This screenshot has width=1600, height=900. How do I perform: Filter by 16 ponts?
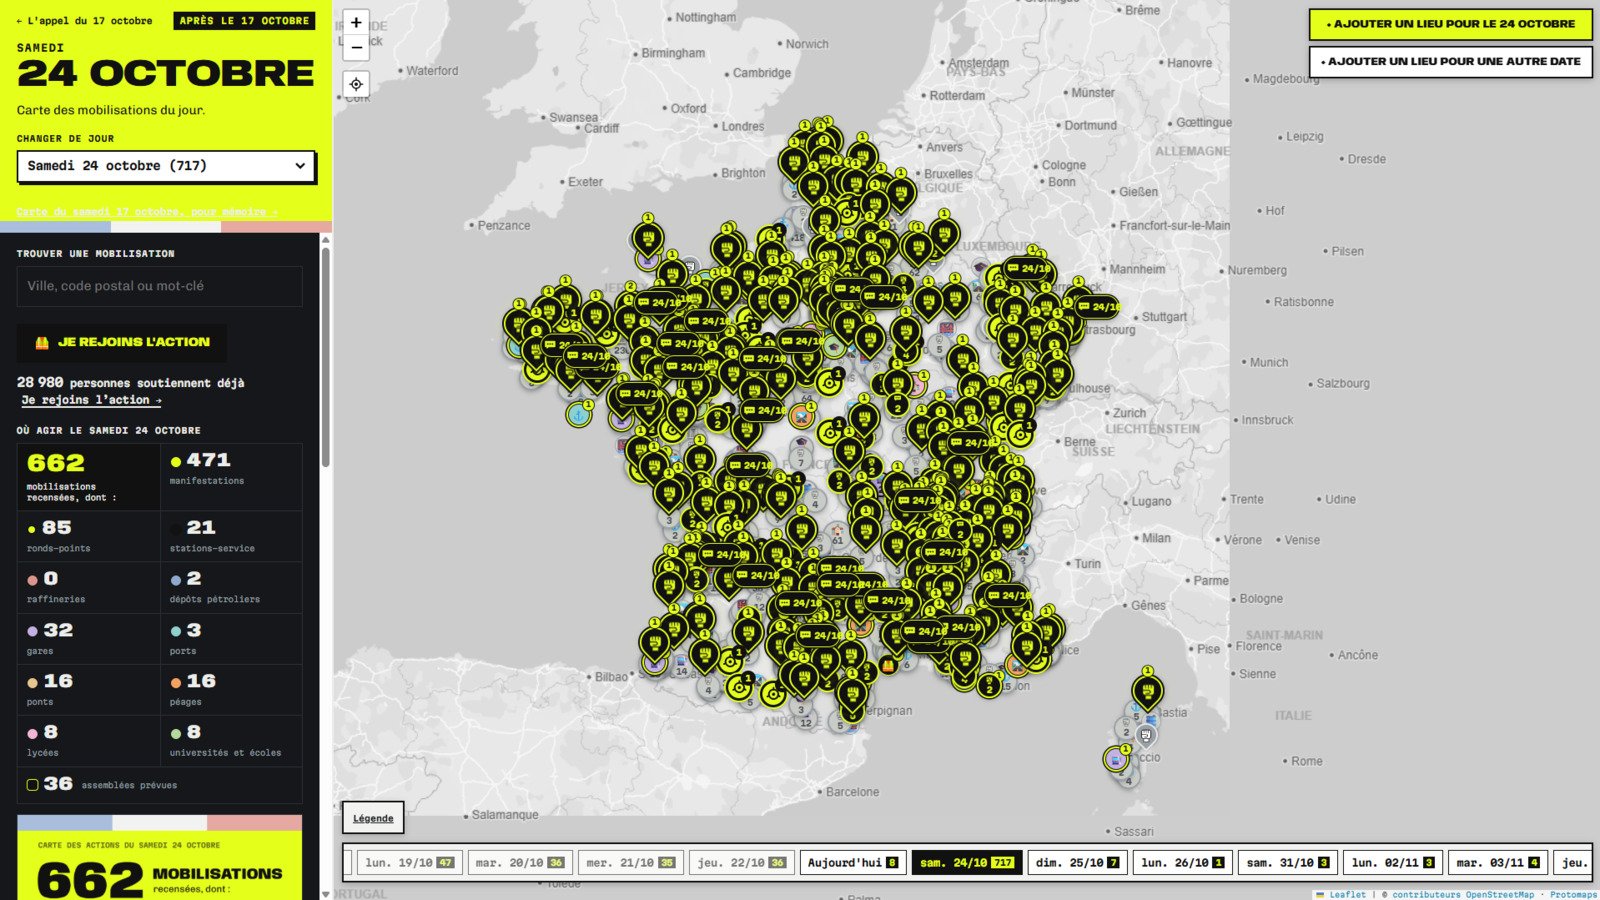coord(88,690)
